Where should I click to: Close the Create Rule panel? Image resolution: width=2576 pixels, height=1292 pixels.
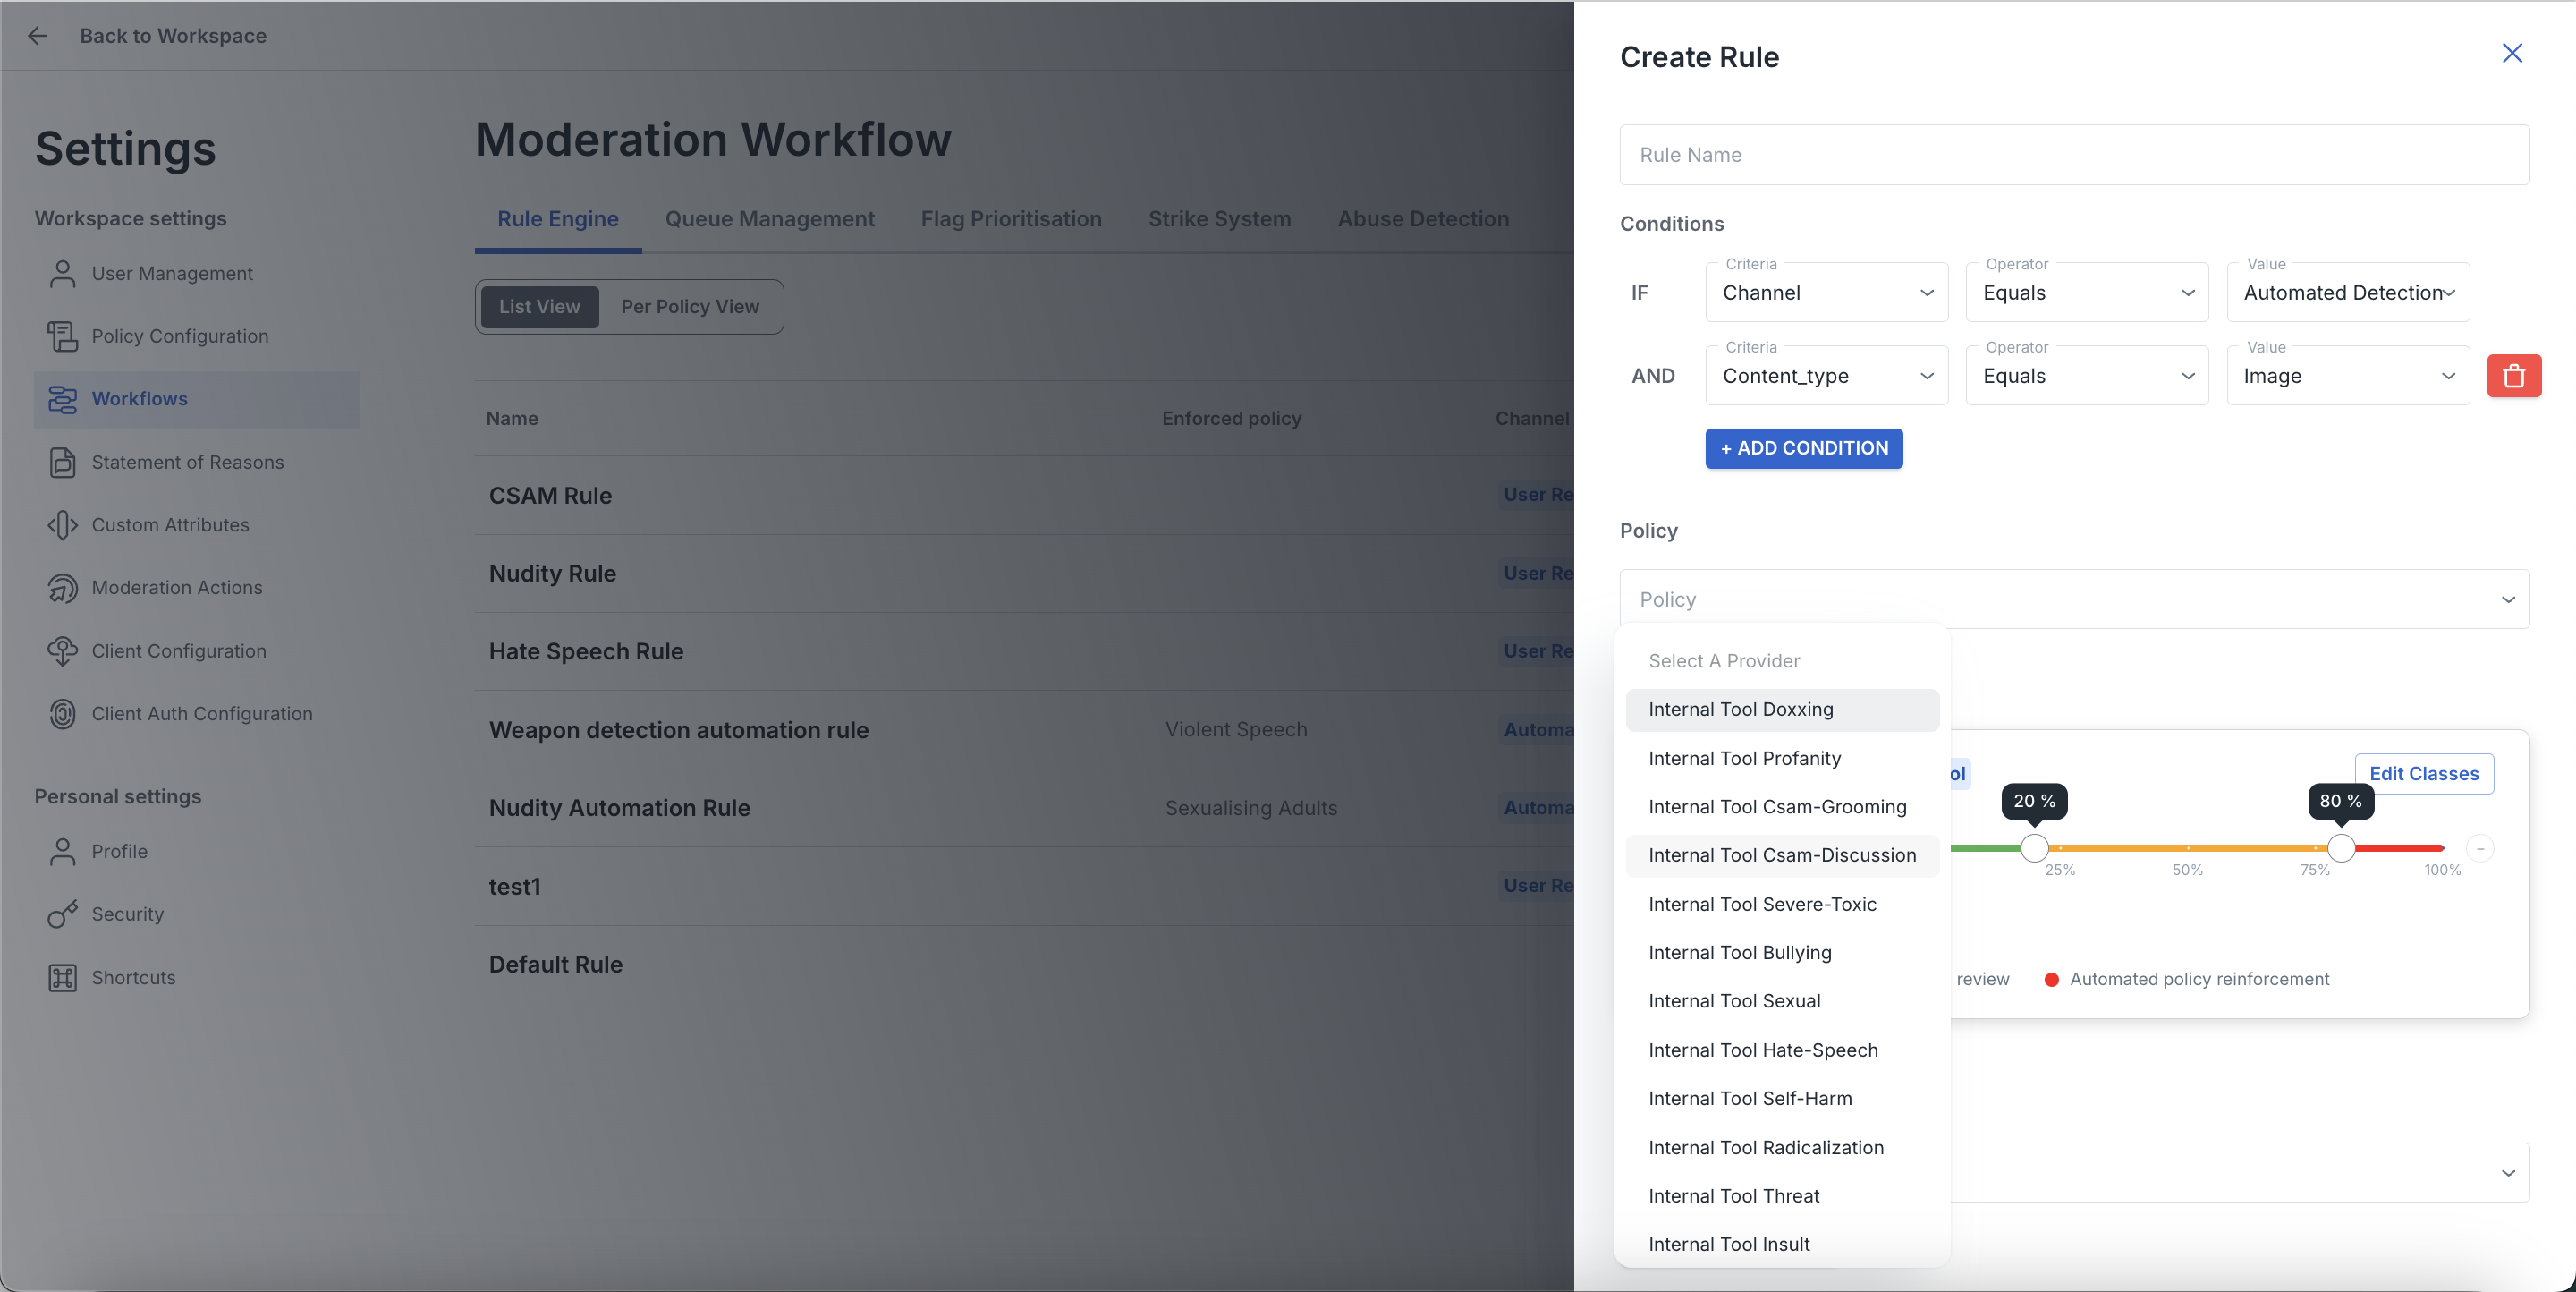(x=2512, y=53)
